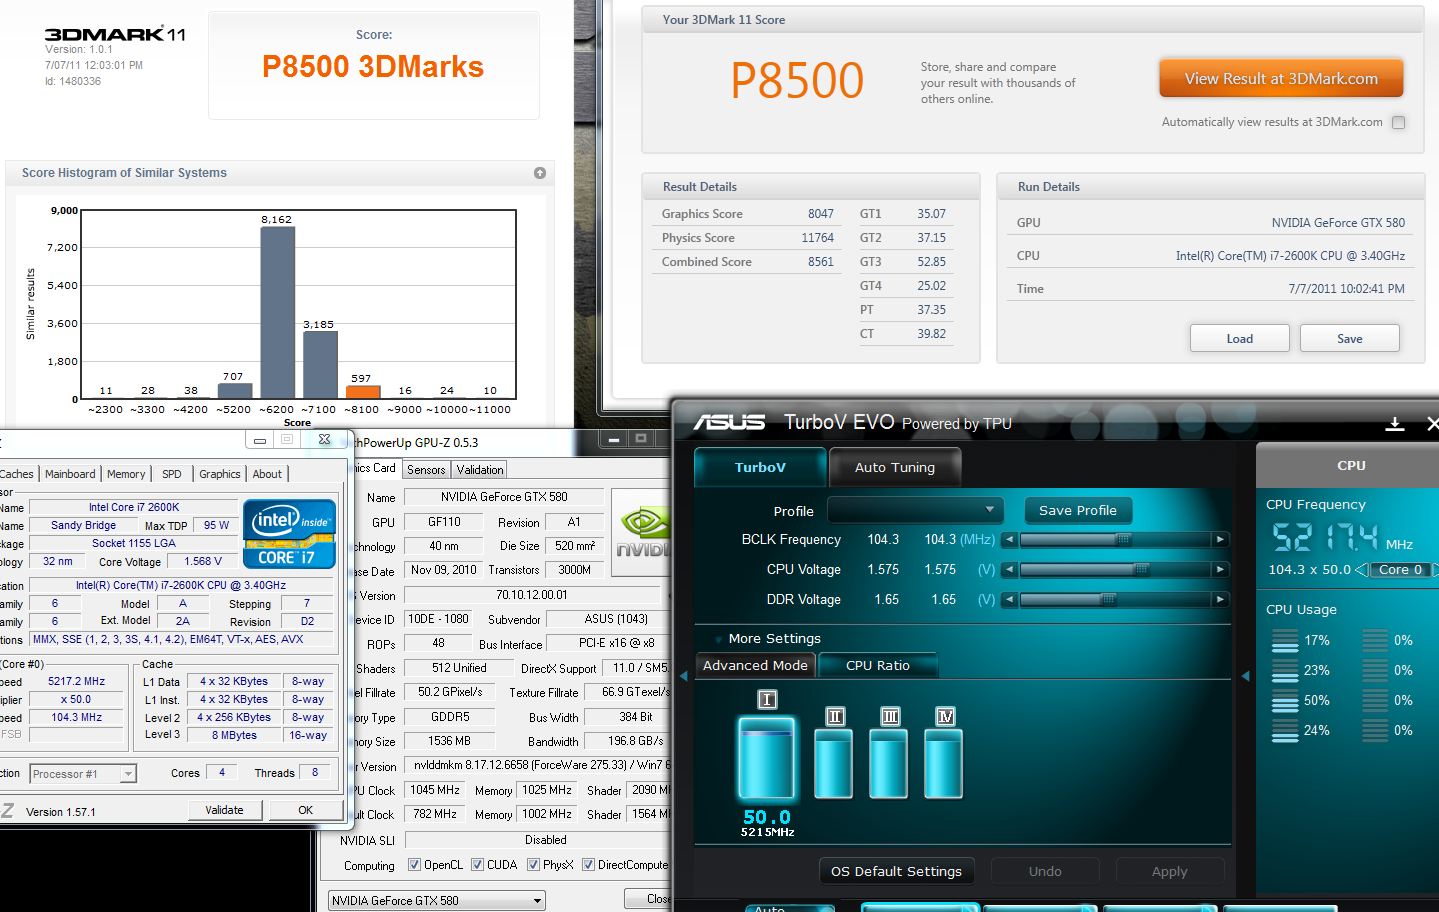Click tallest histogram bar labeled 8,162
The width and height of the screenshot is (1439, 912).
coord(278,312)
